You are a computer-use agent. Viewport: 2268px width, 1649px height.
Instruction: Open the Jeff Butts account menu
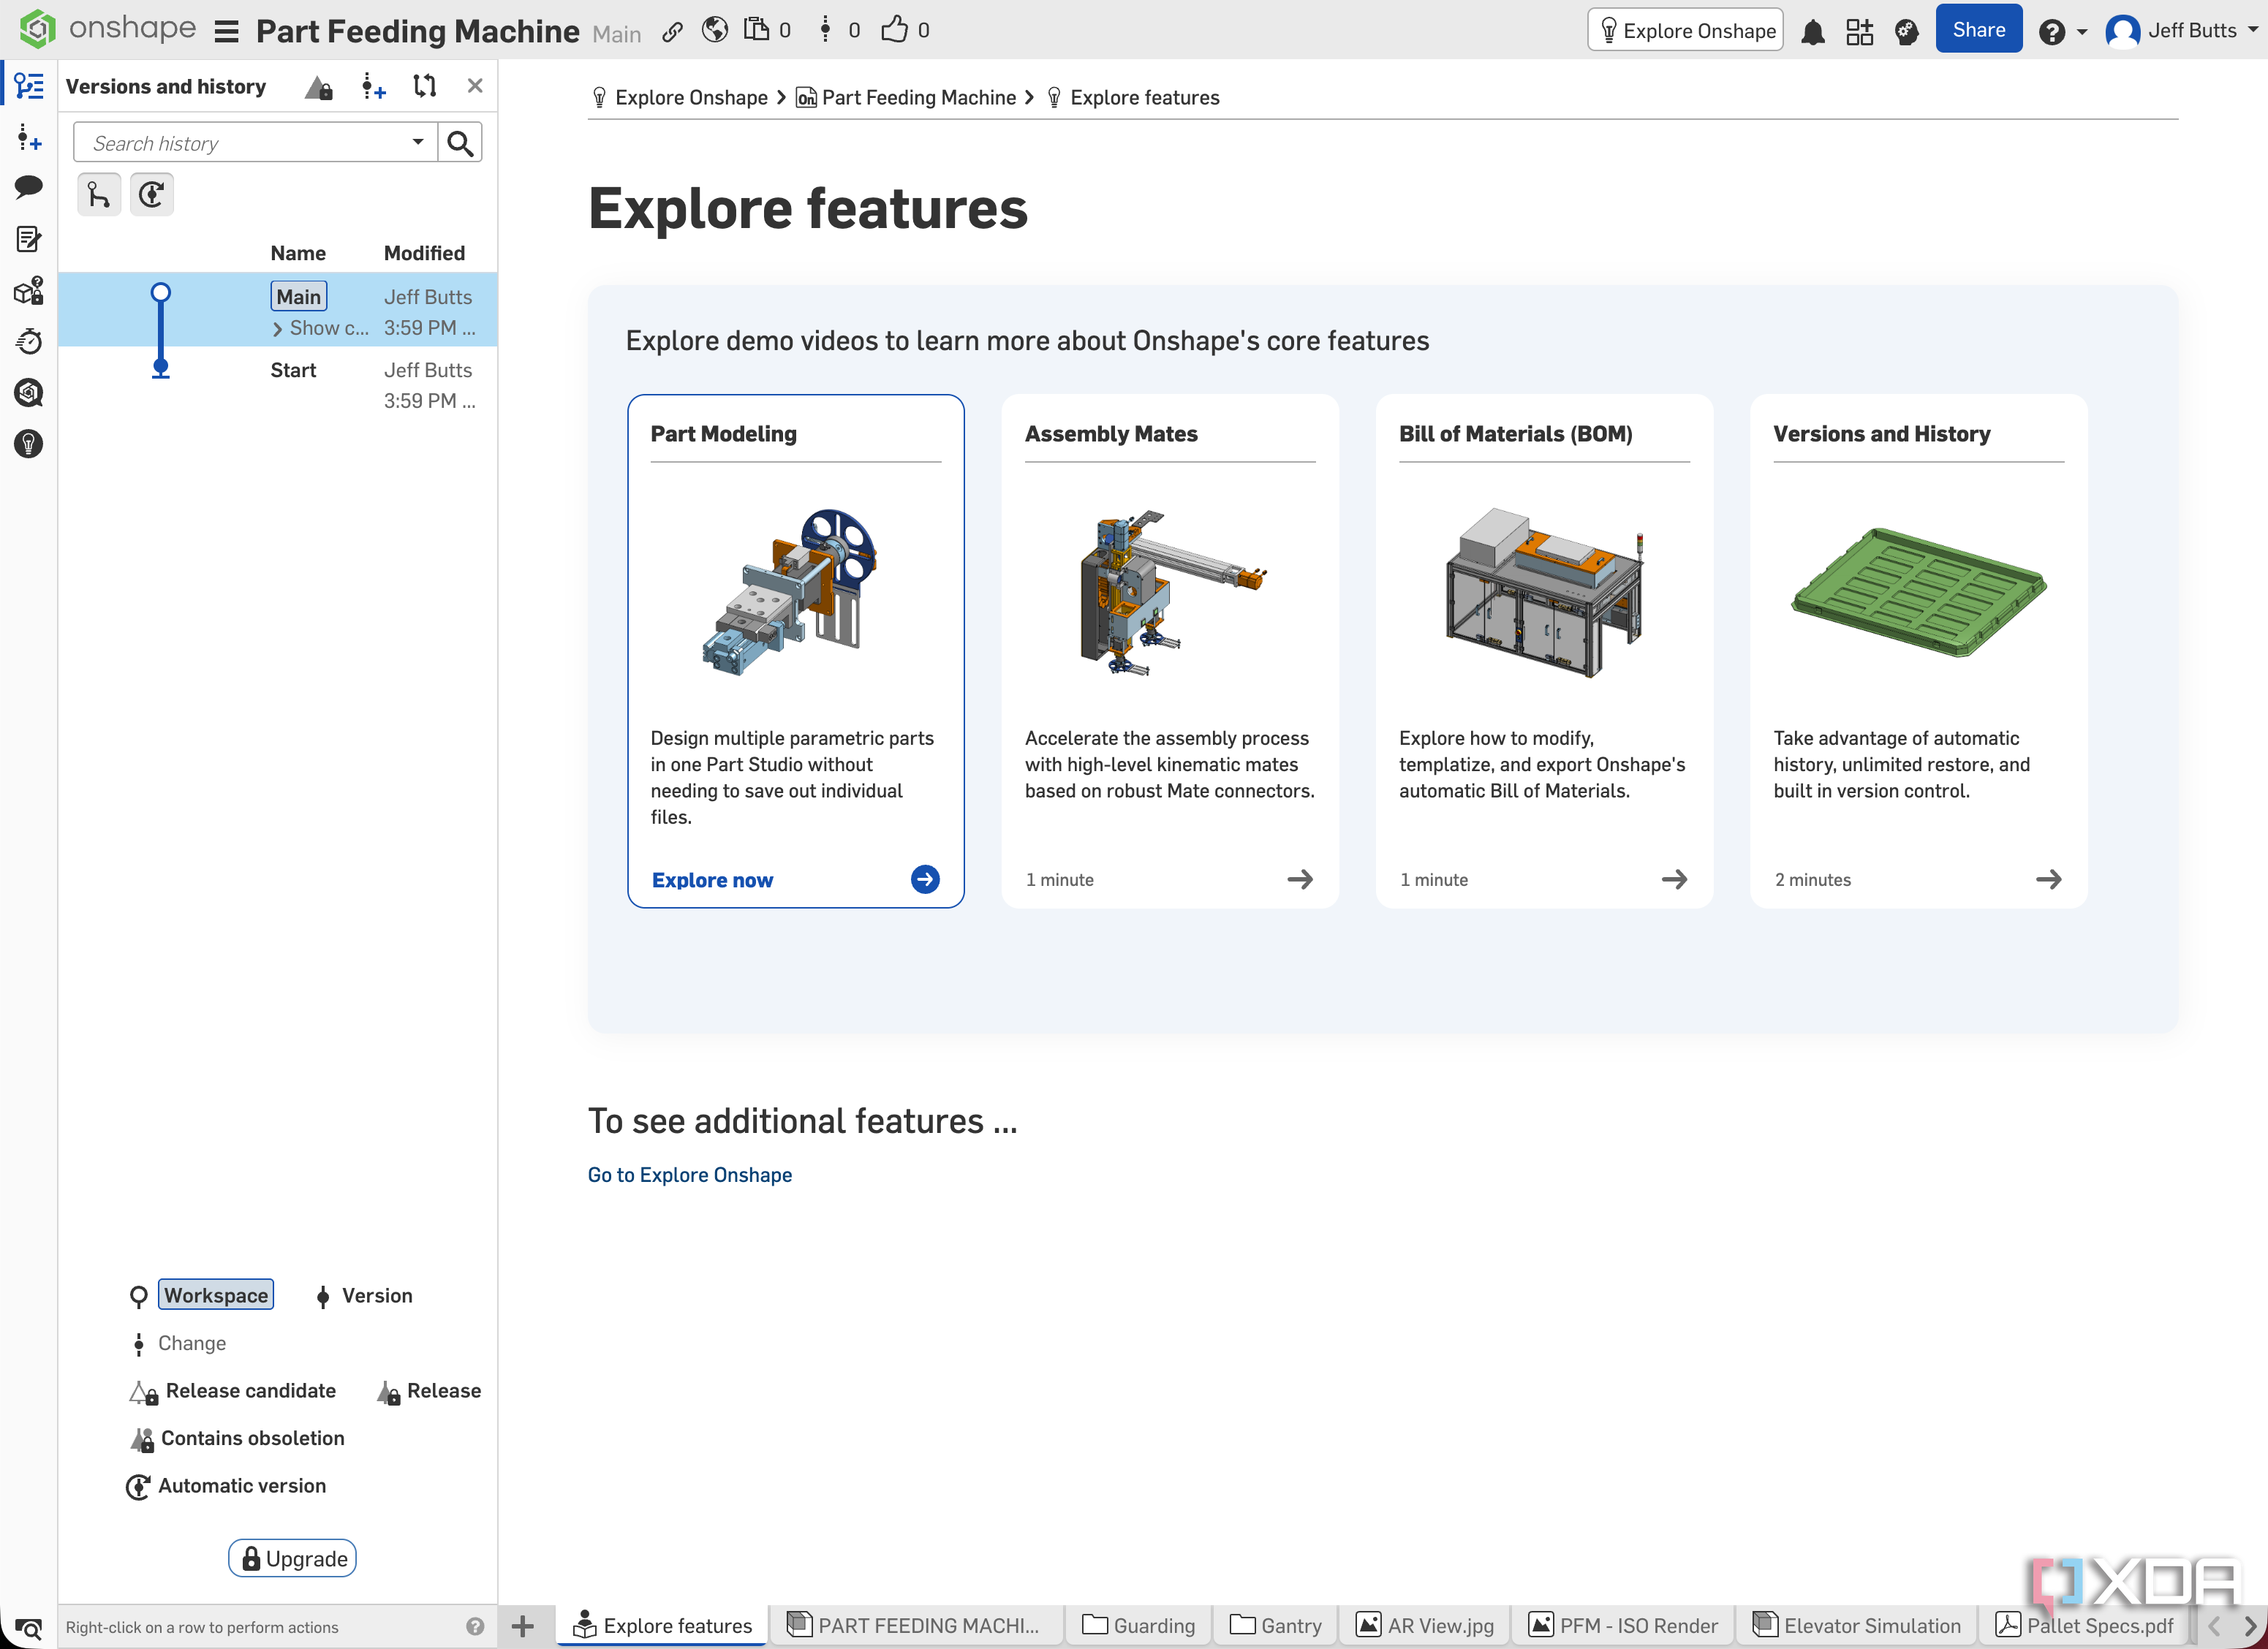(2181, 31)
